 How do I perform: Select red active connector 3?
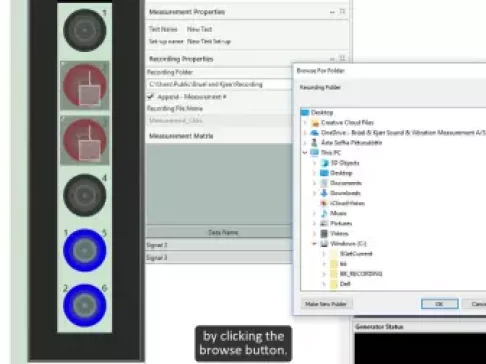pos(85,140)
